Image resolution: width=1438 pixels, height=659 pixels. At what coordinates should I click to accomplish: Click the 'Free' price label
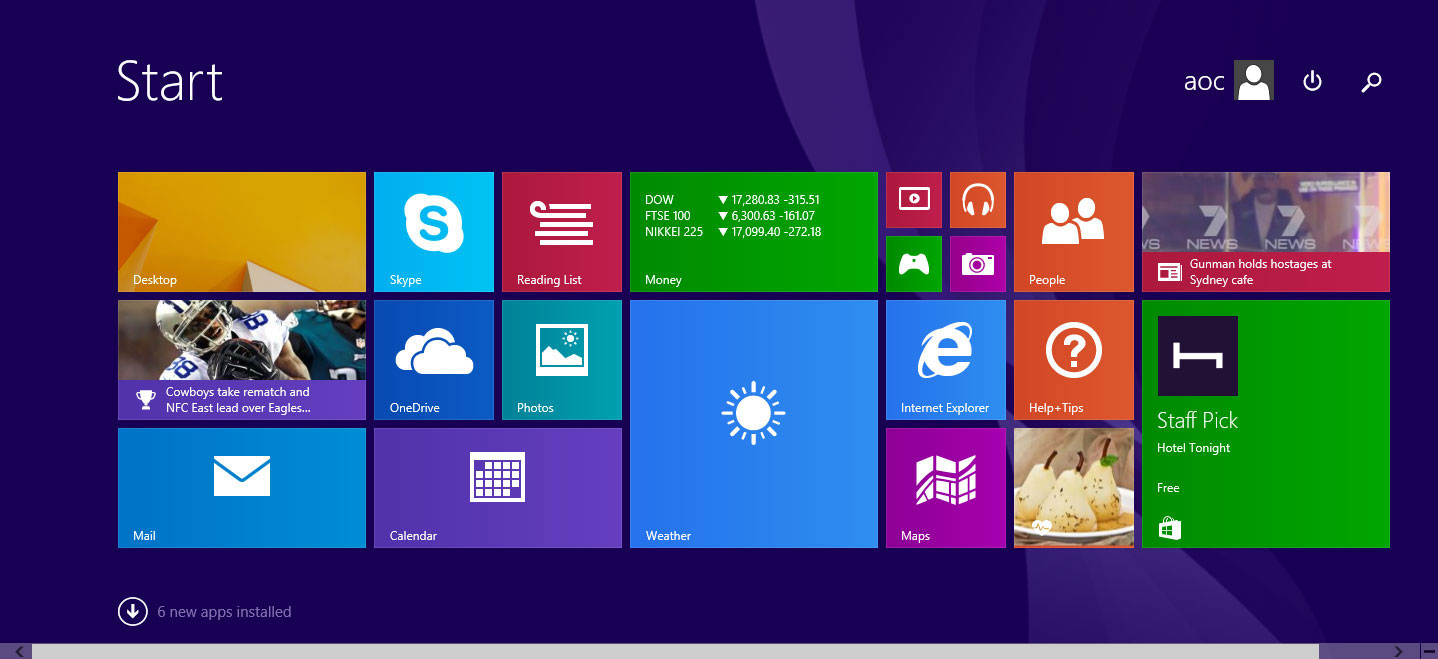pos(1168,488)
